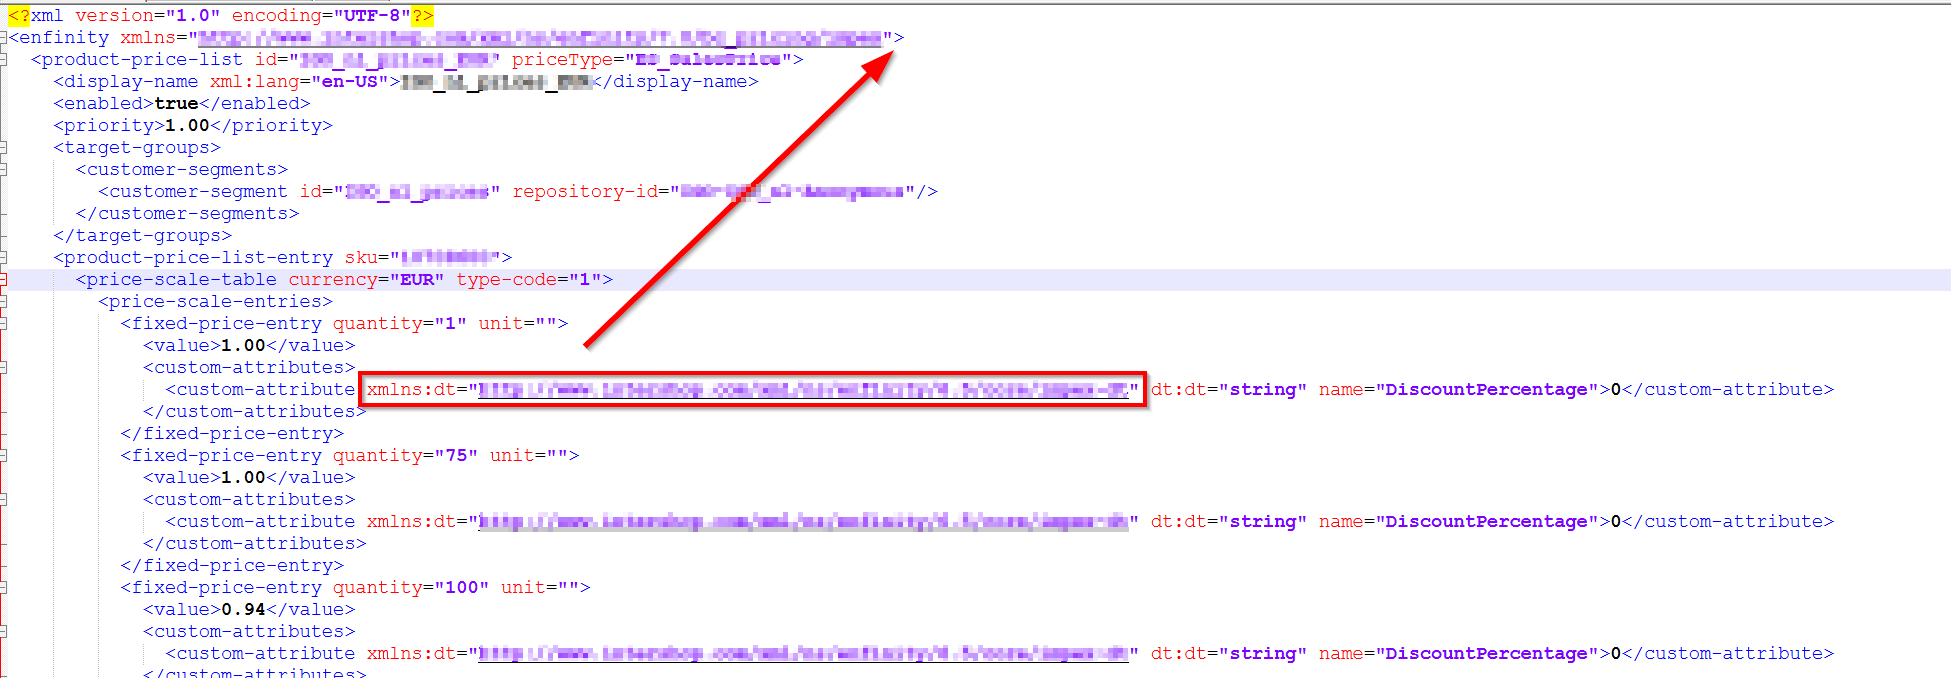Image resolution: width=1951 pixels, height=678 pixels.
Task: Click the product-price-list-entry tag name
Action: point(198,258)
